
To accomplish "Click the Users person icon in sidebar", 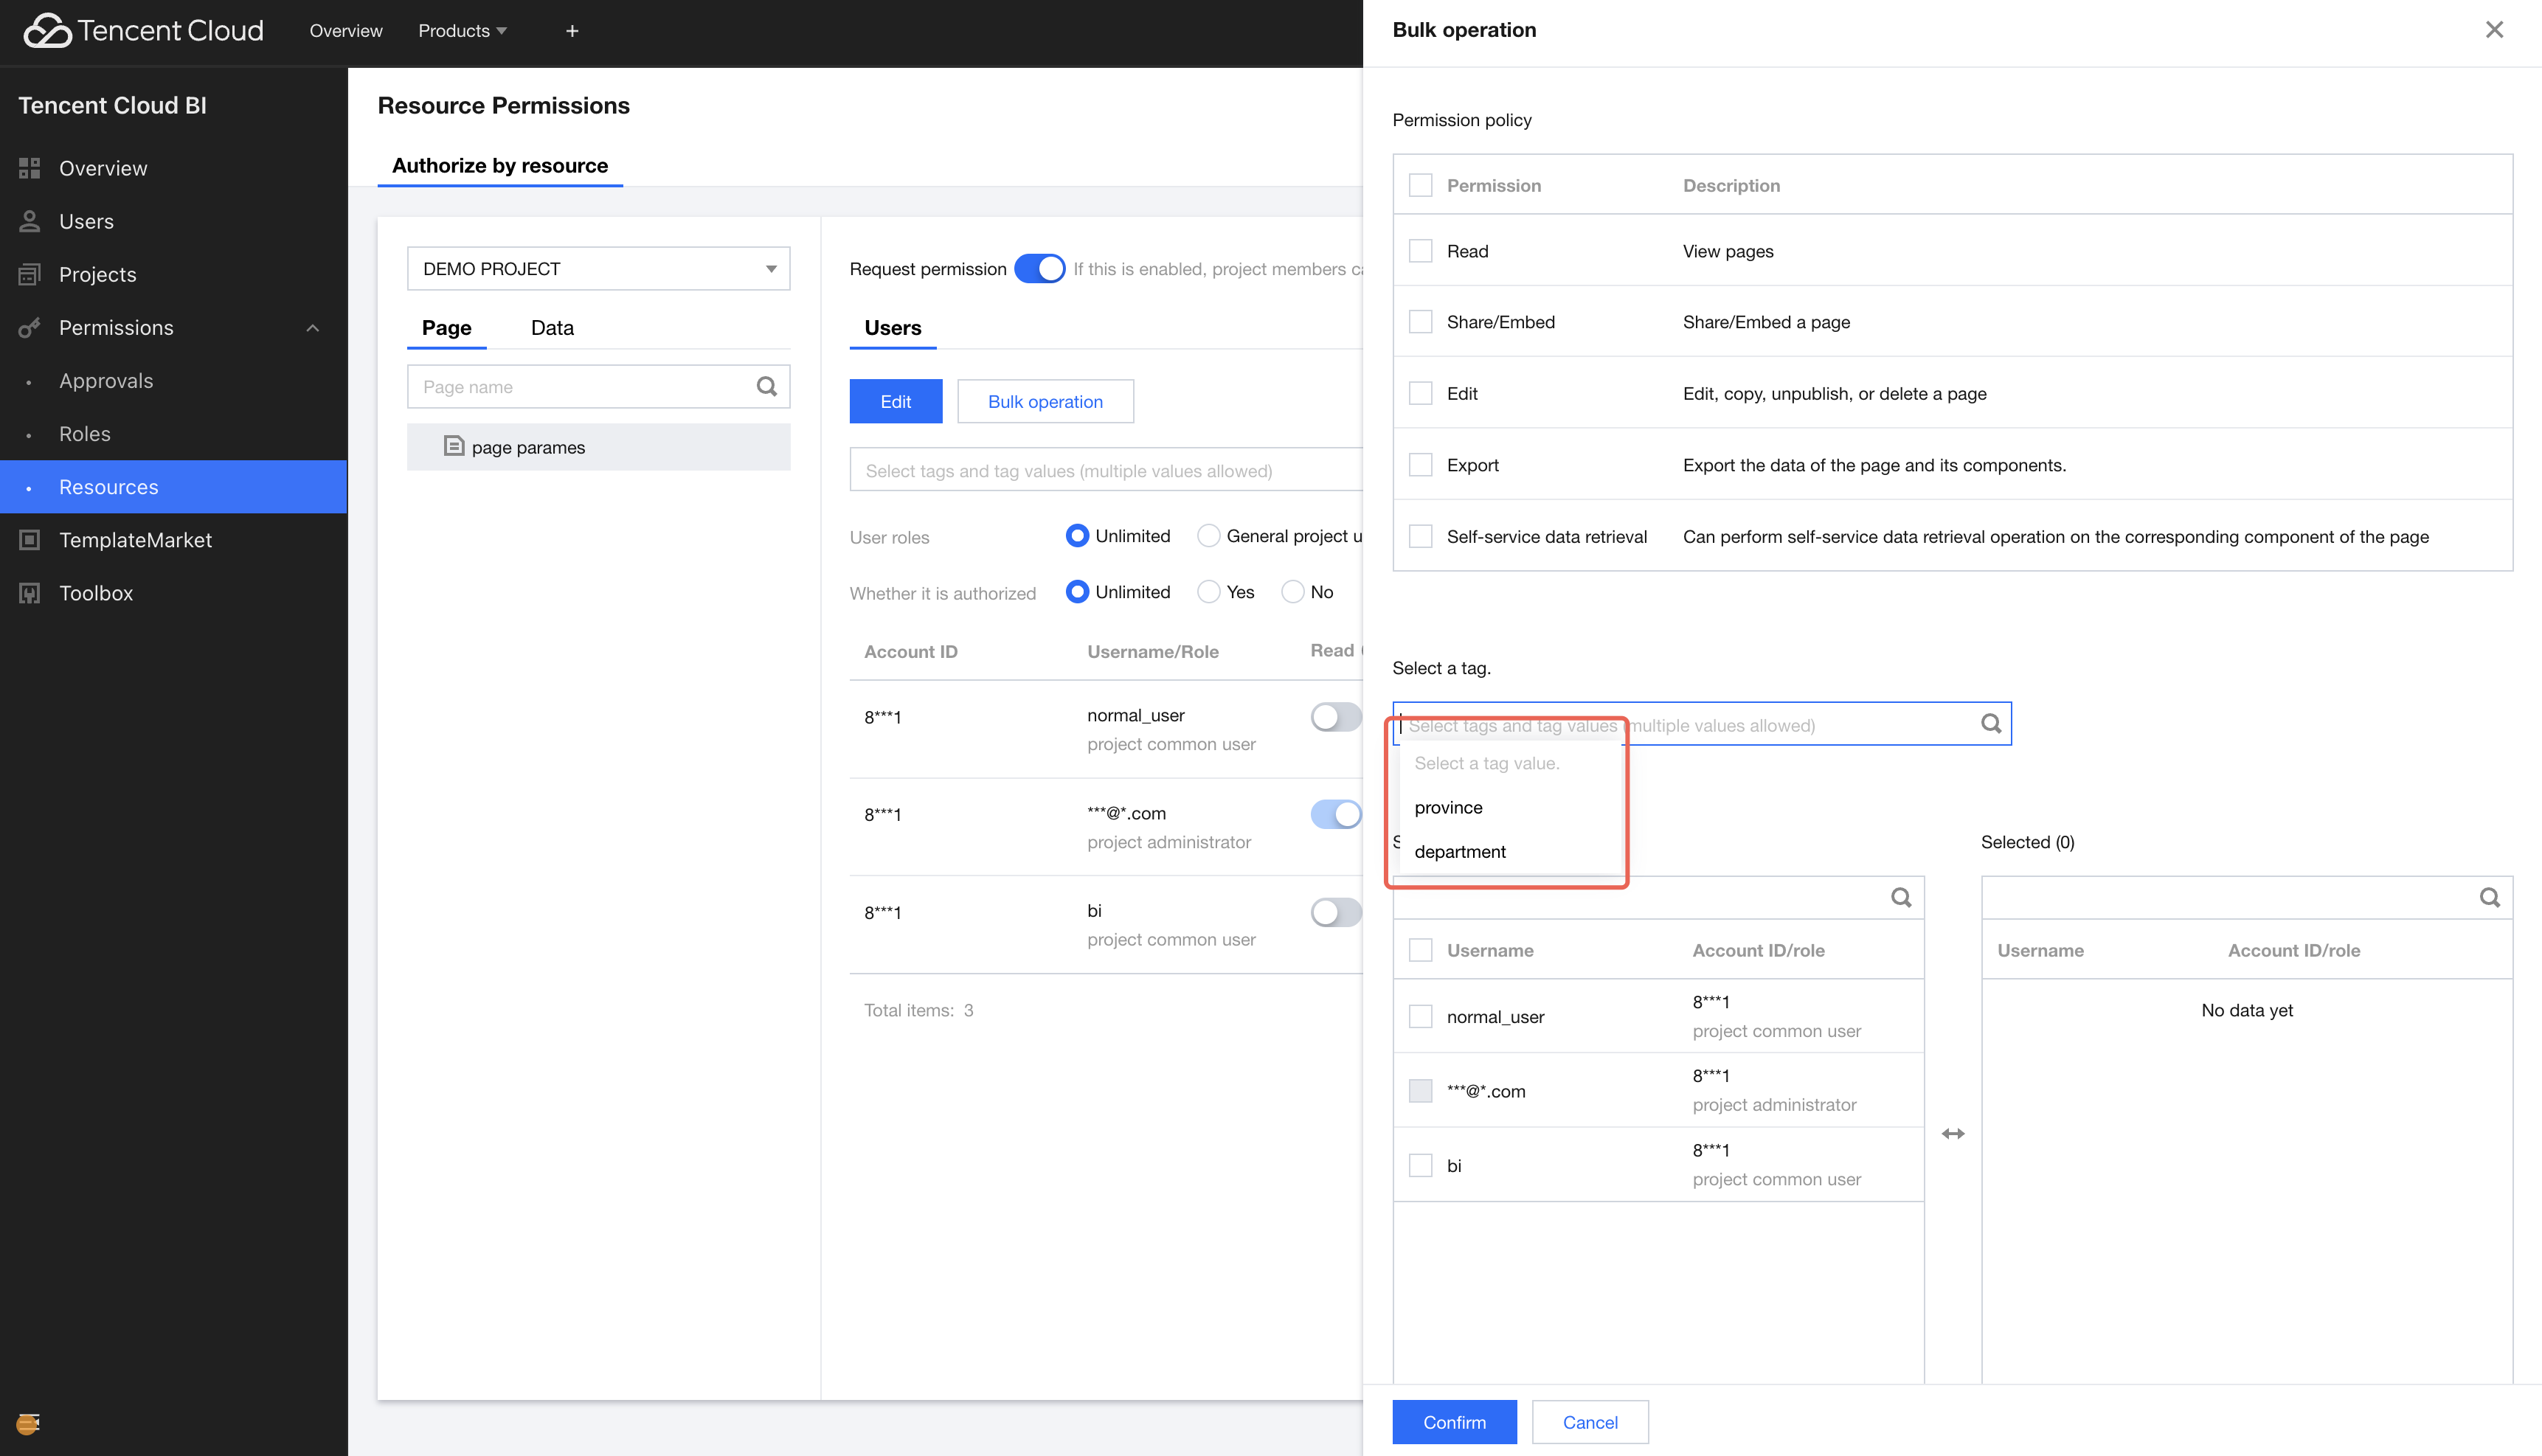I will click(30, 221).
